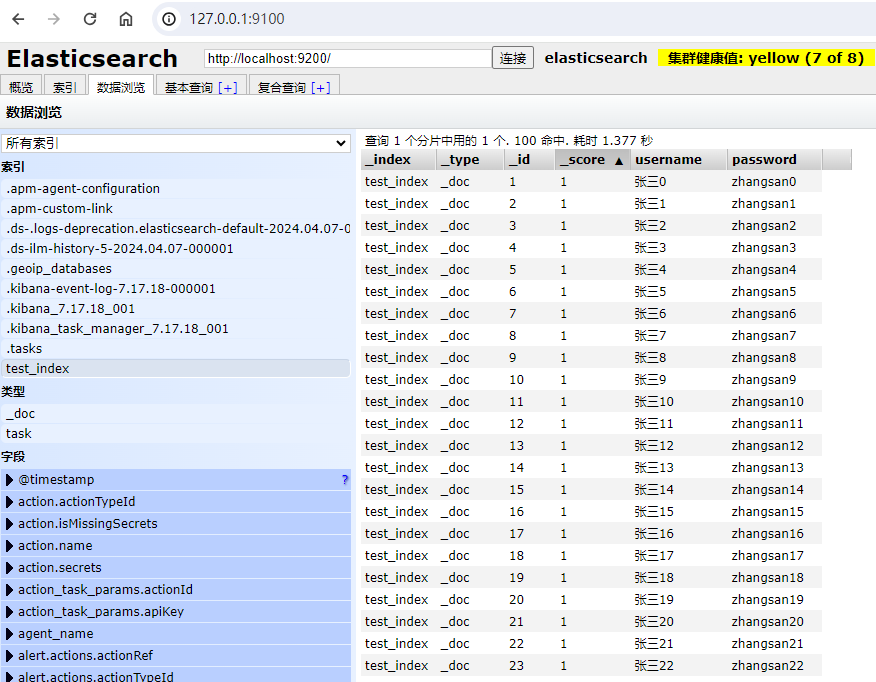This screenshot has width=876, height=682.
Task: Click the sort arrow on _score column
Action: (x=618, y=160)
